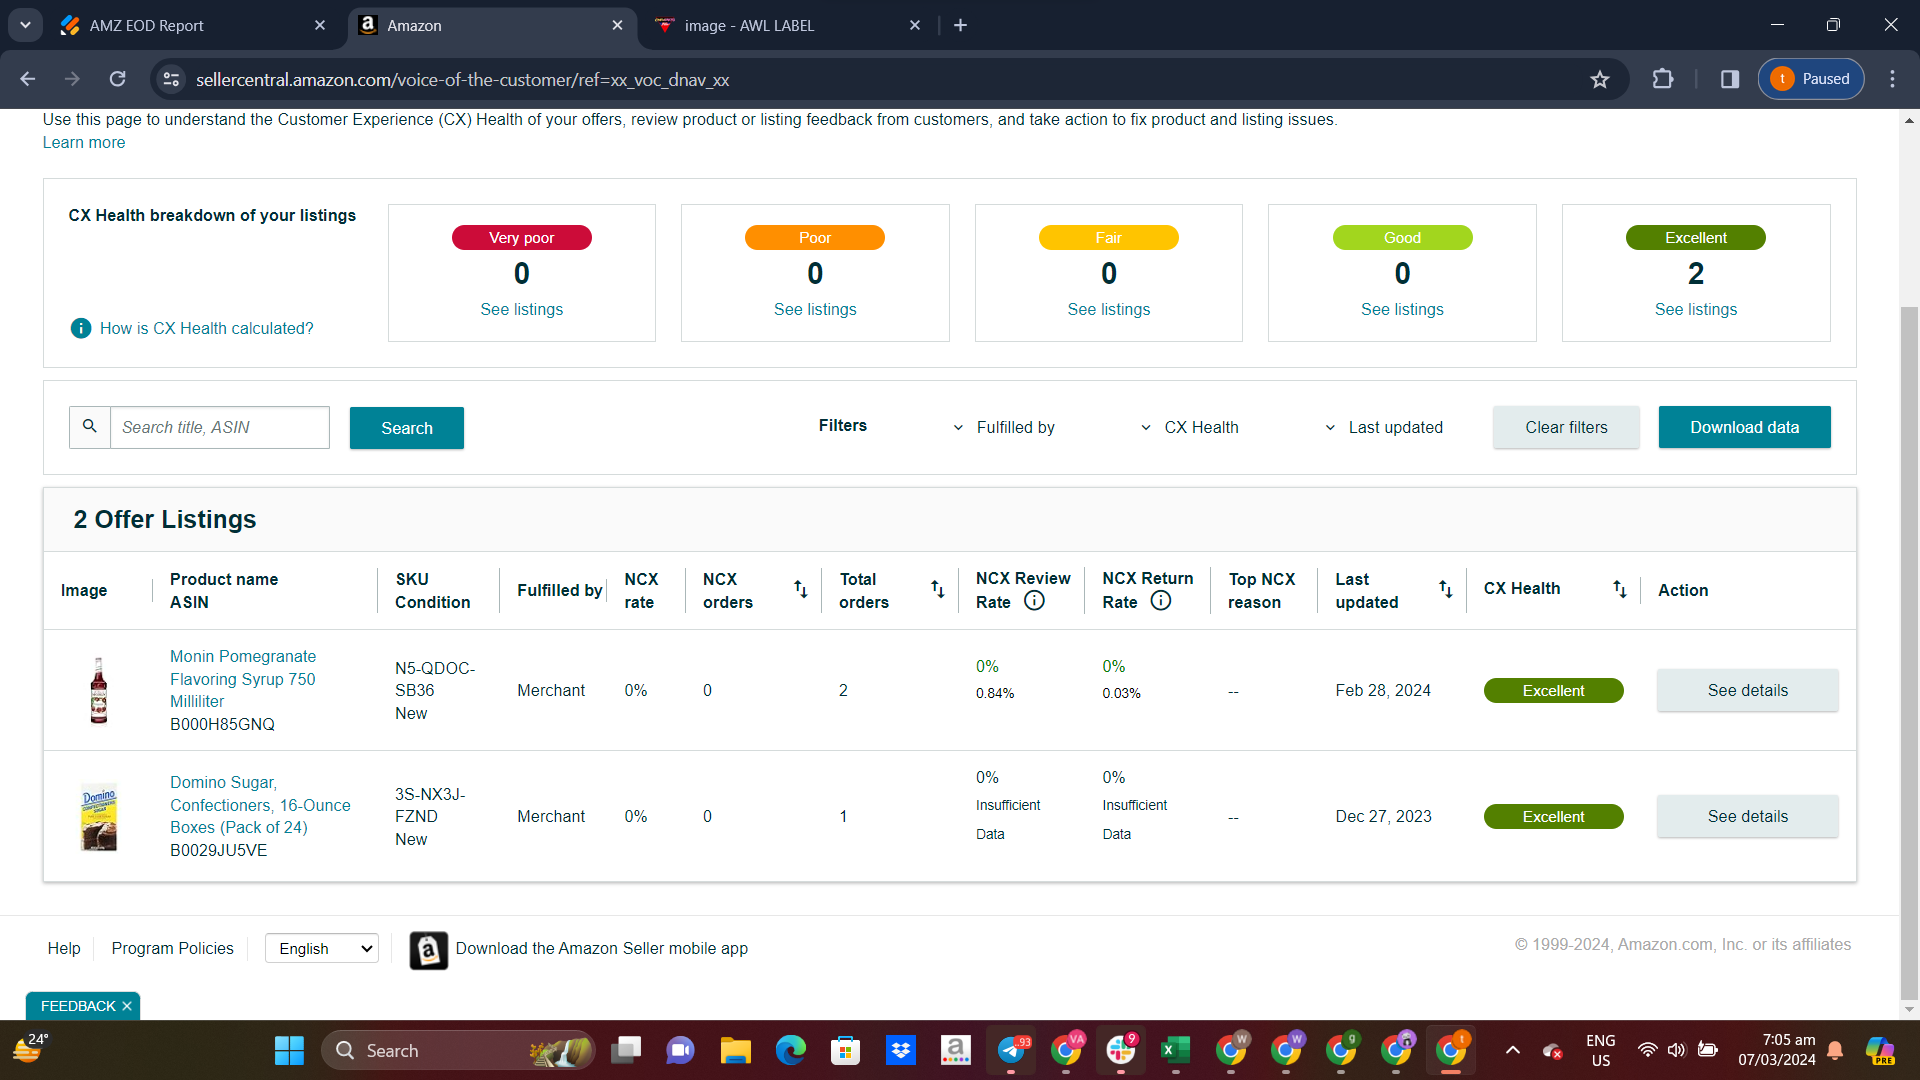Viewport: 1920px width, 1080px height.
Task: Click the NCX Return Rate info icon
Action: (x=1161, y=601)
